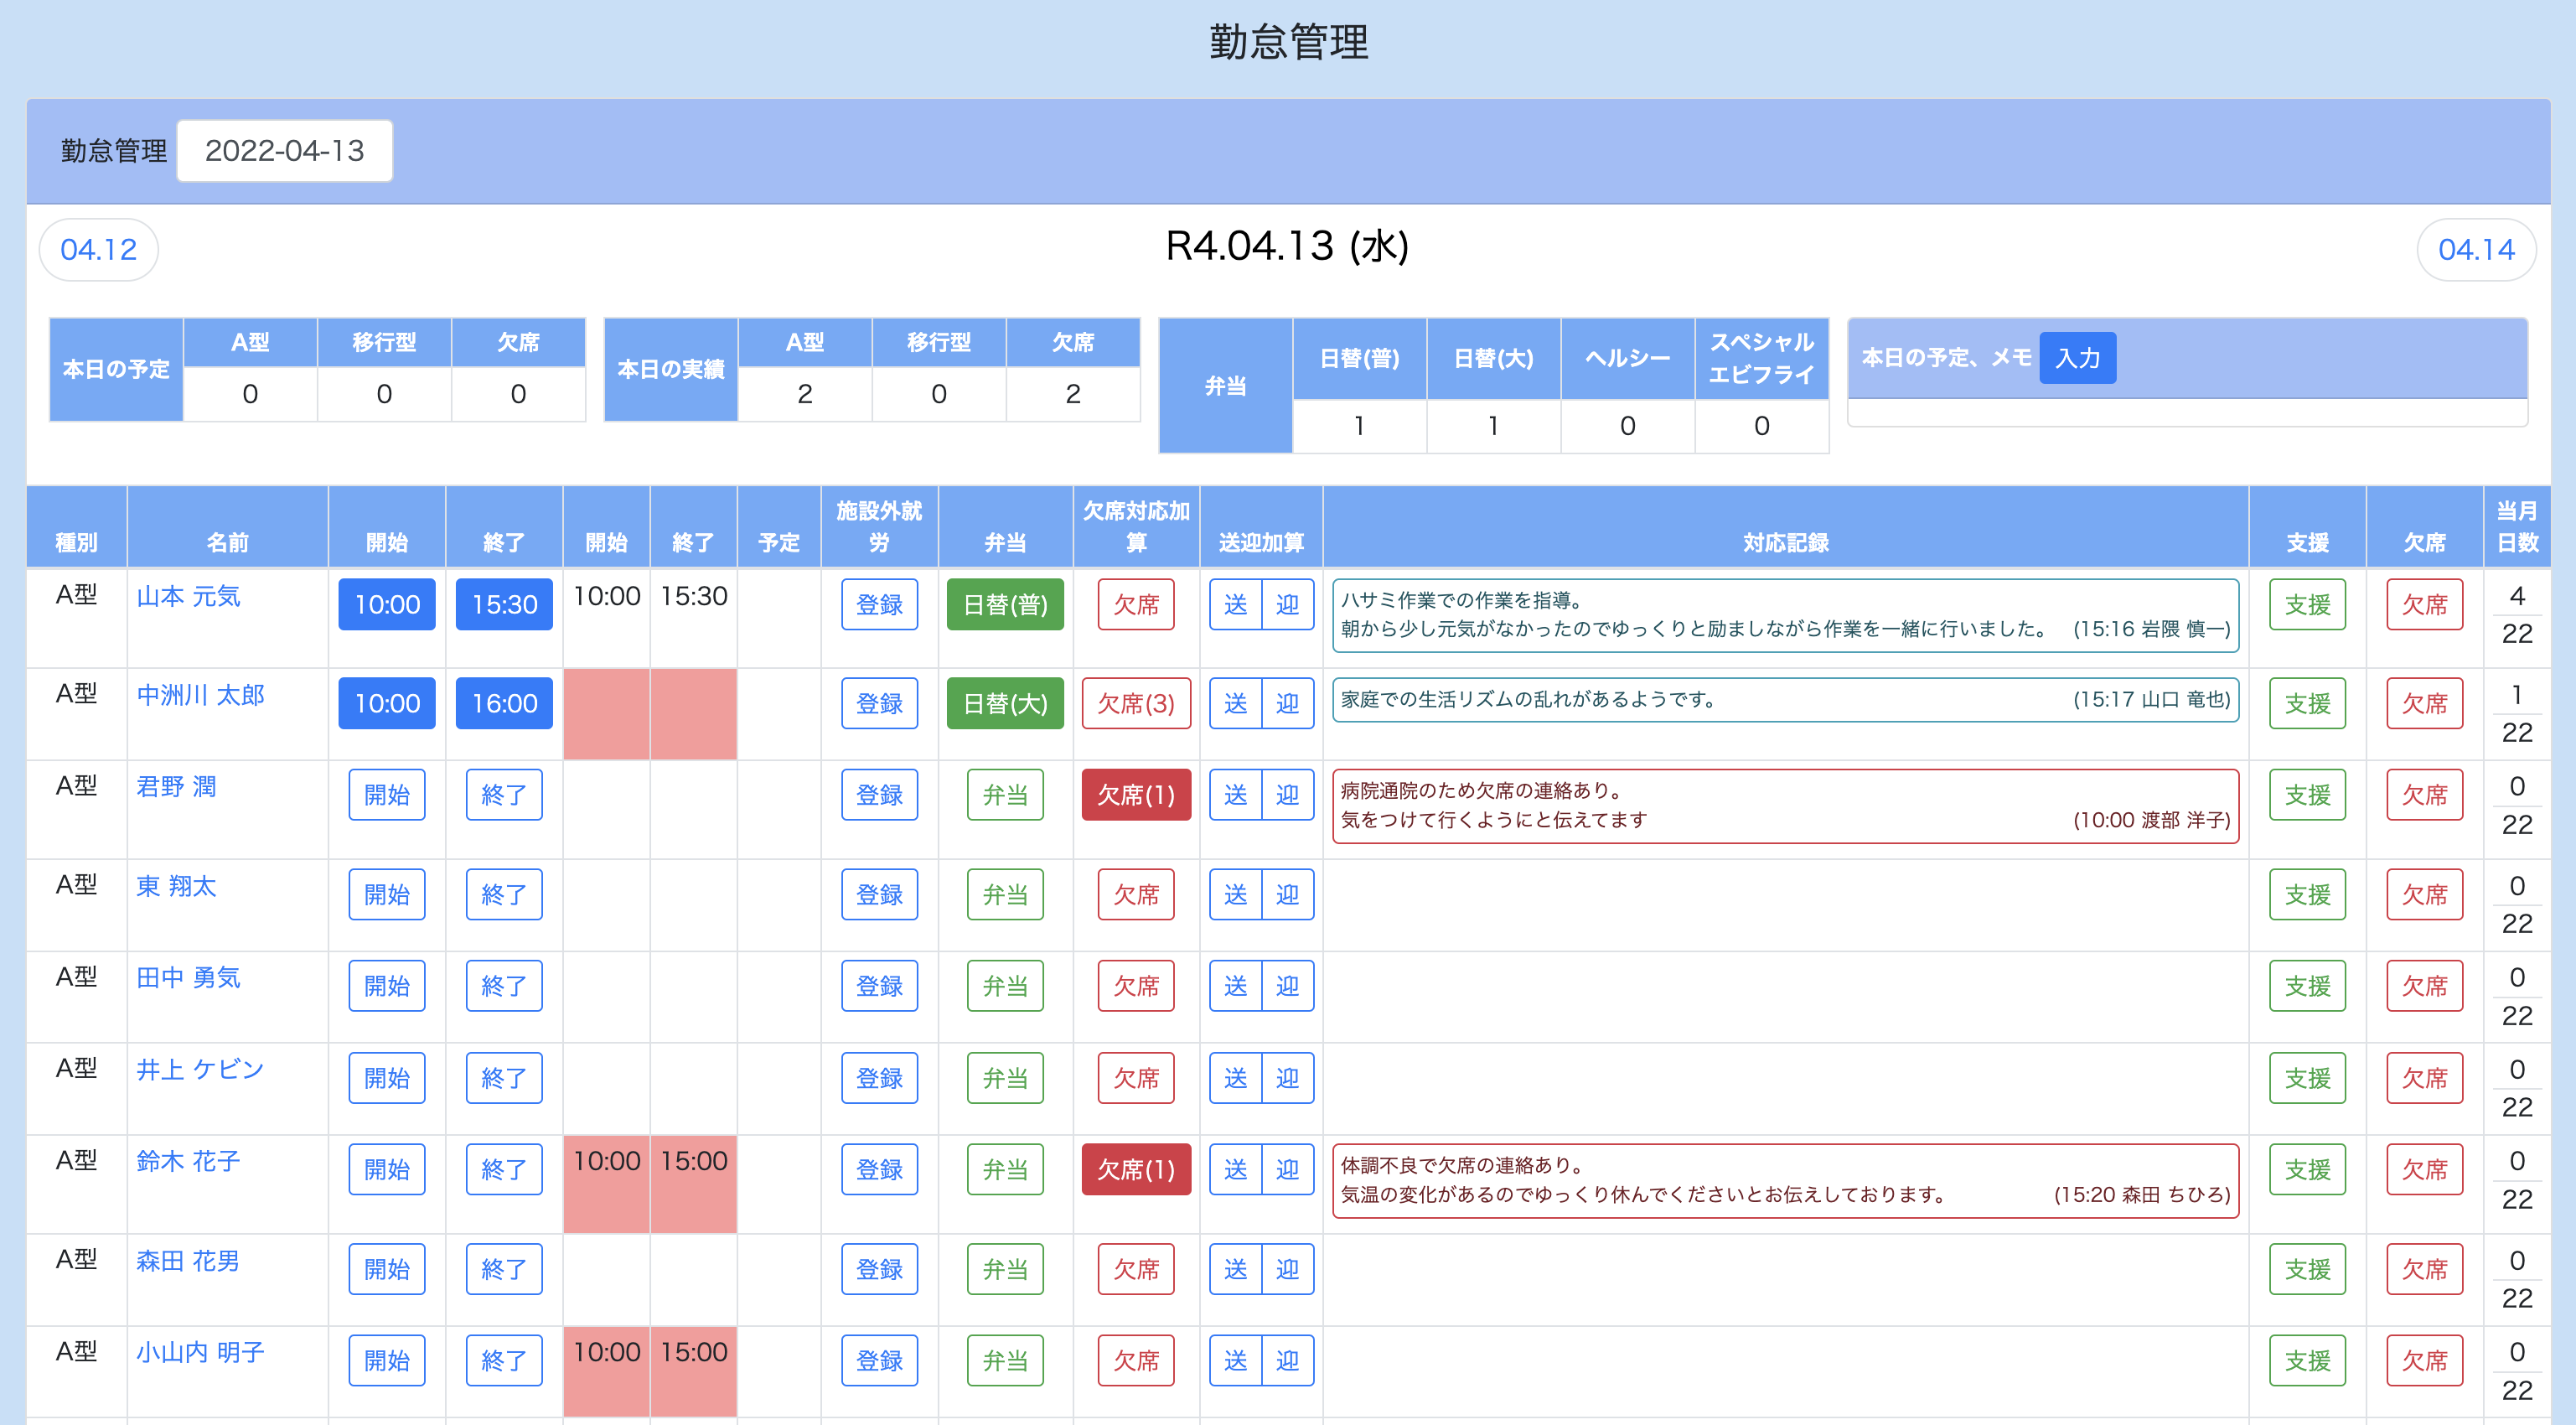
Task: Go to previous day 04.12
Action: 98,249
